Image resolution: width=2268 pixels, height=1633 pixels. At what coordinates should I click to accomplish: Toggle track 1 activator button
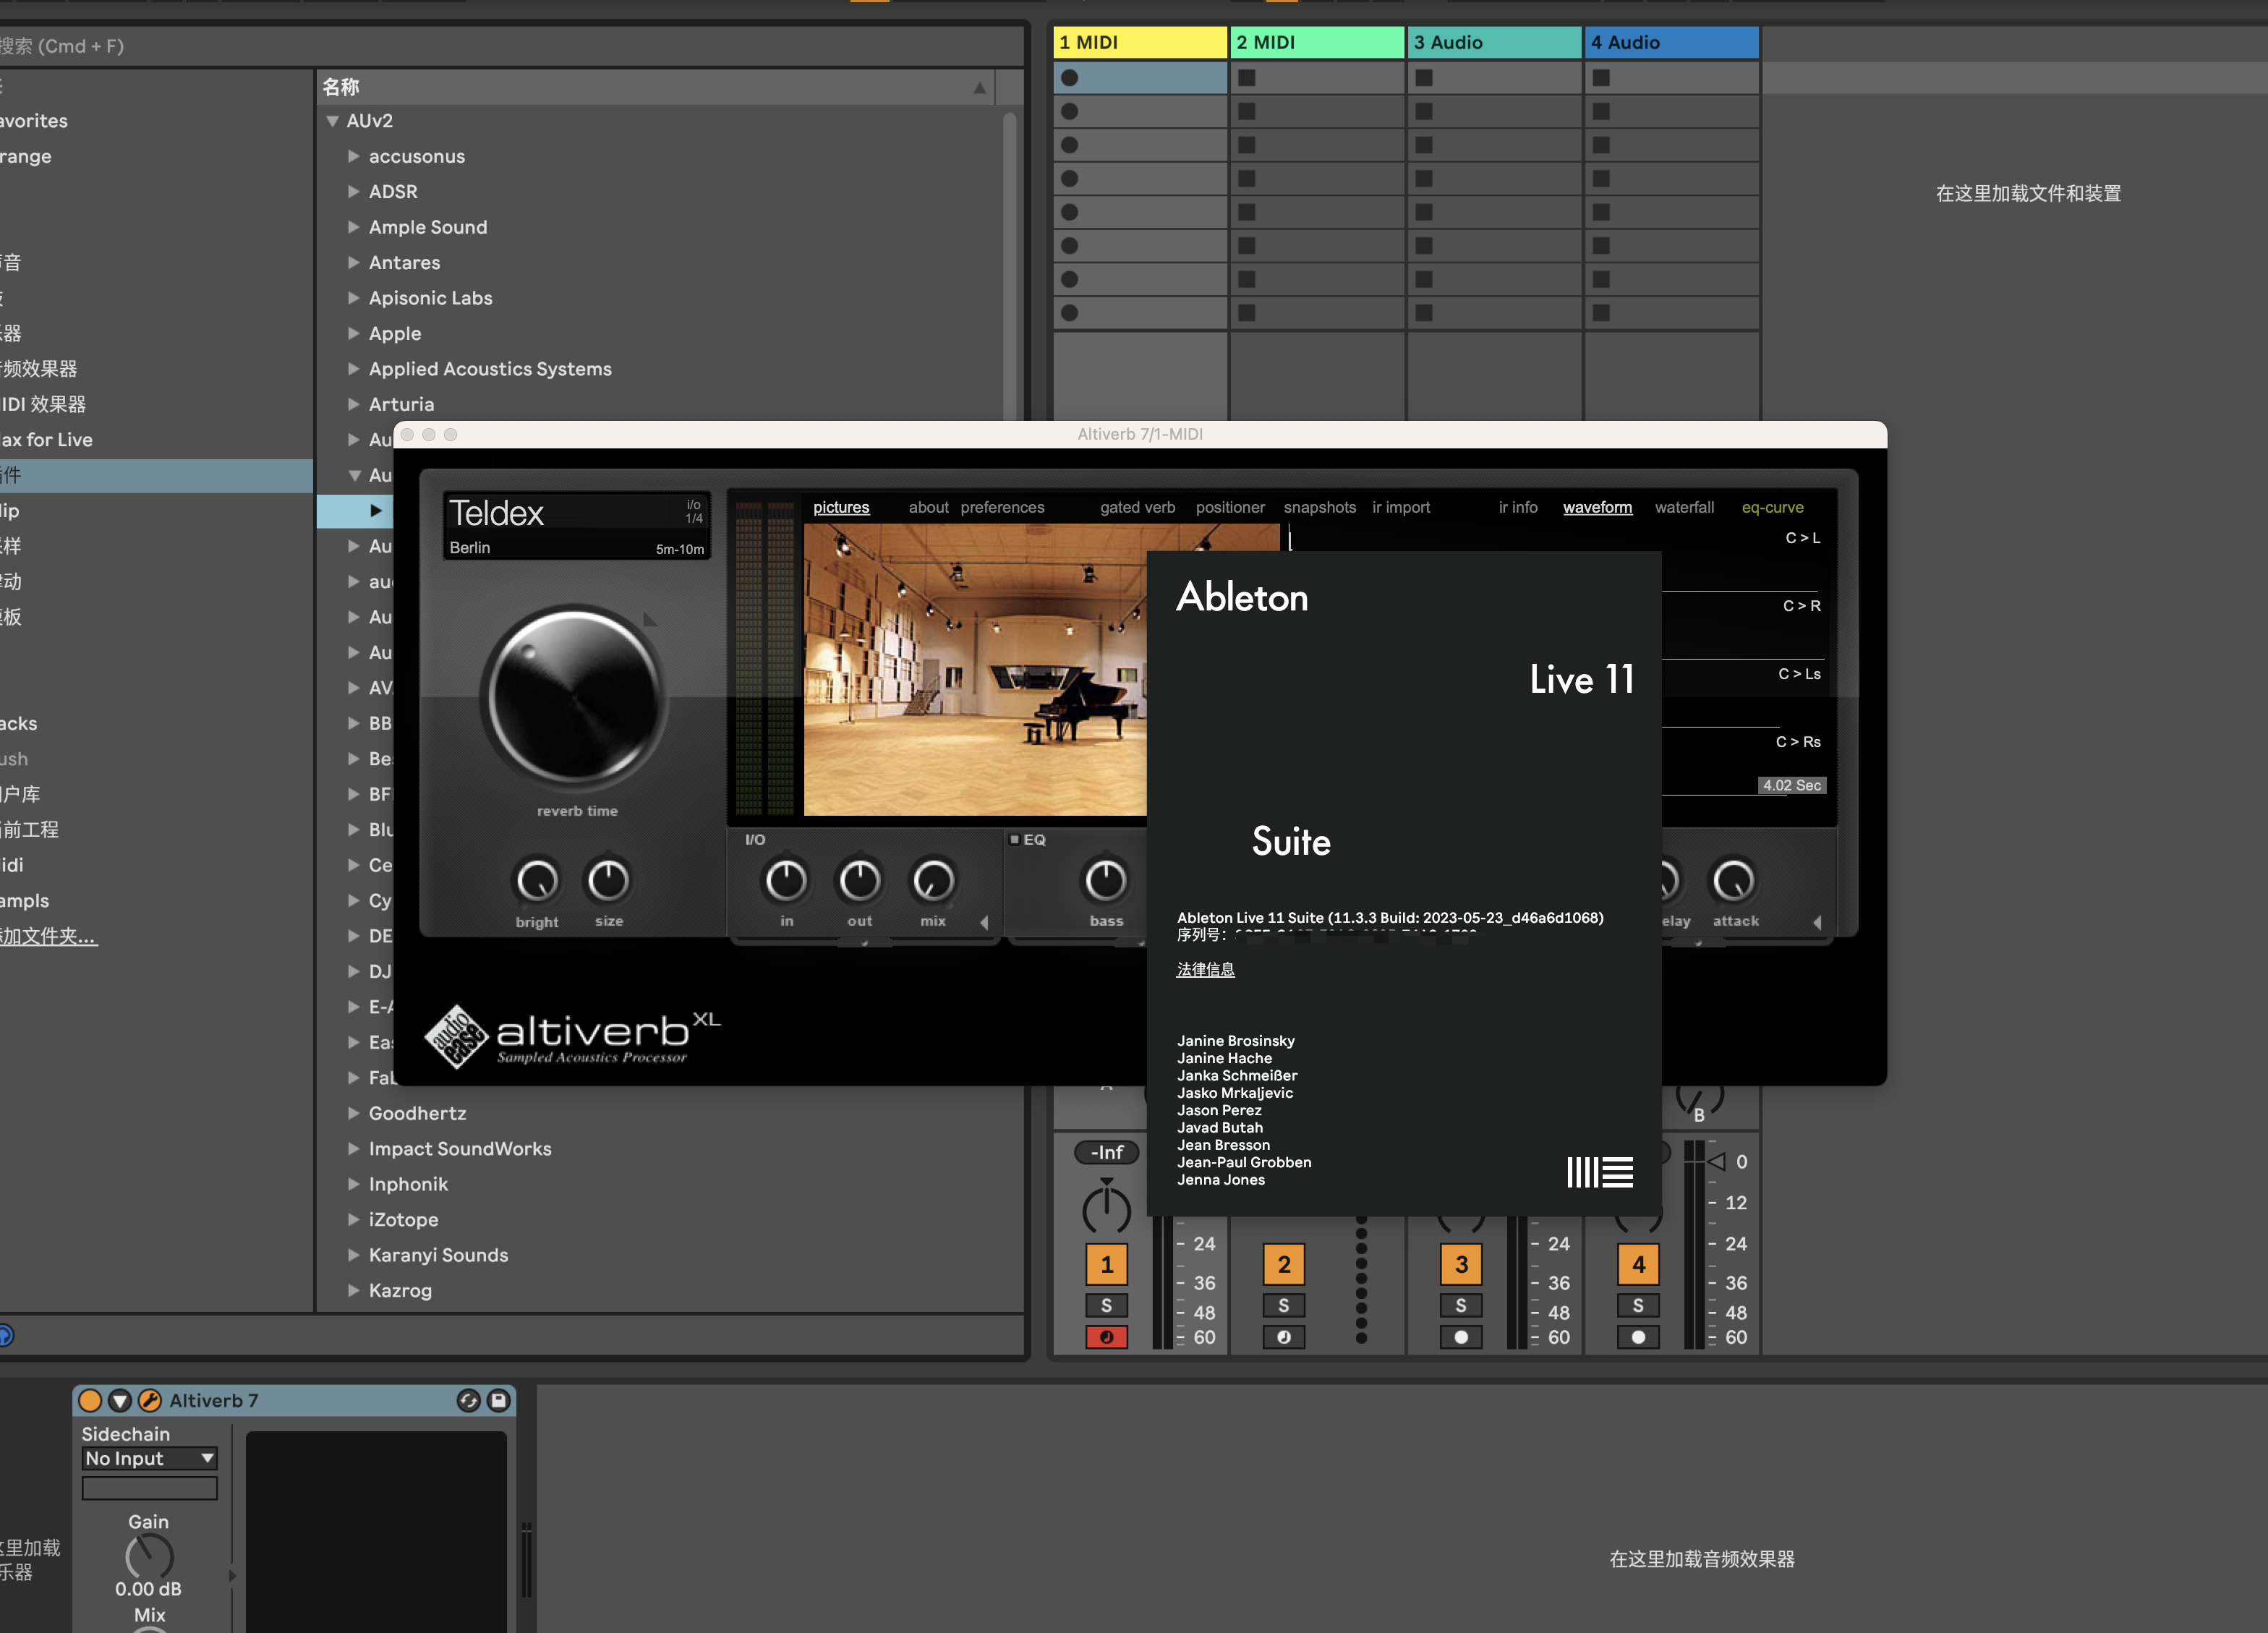click(1106, 1264)
